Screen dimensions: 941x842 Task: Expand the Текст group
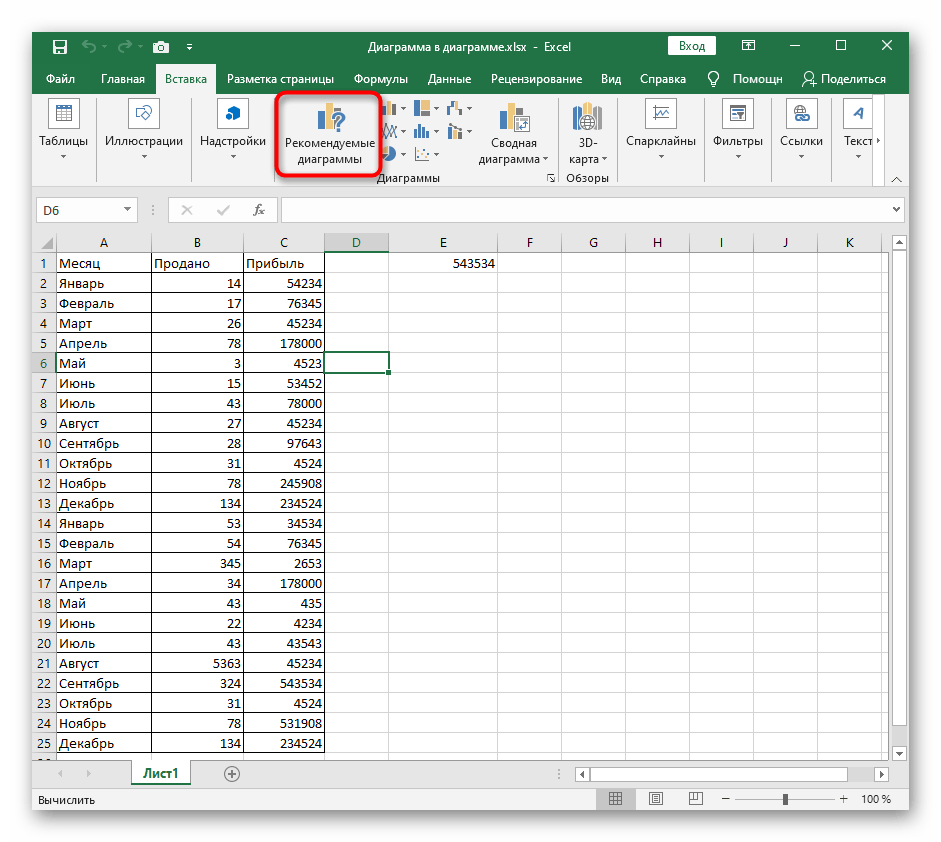pos(858,131)
